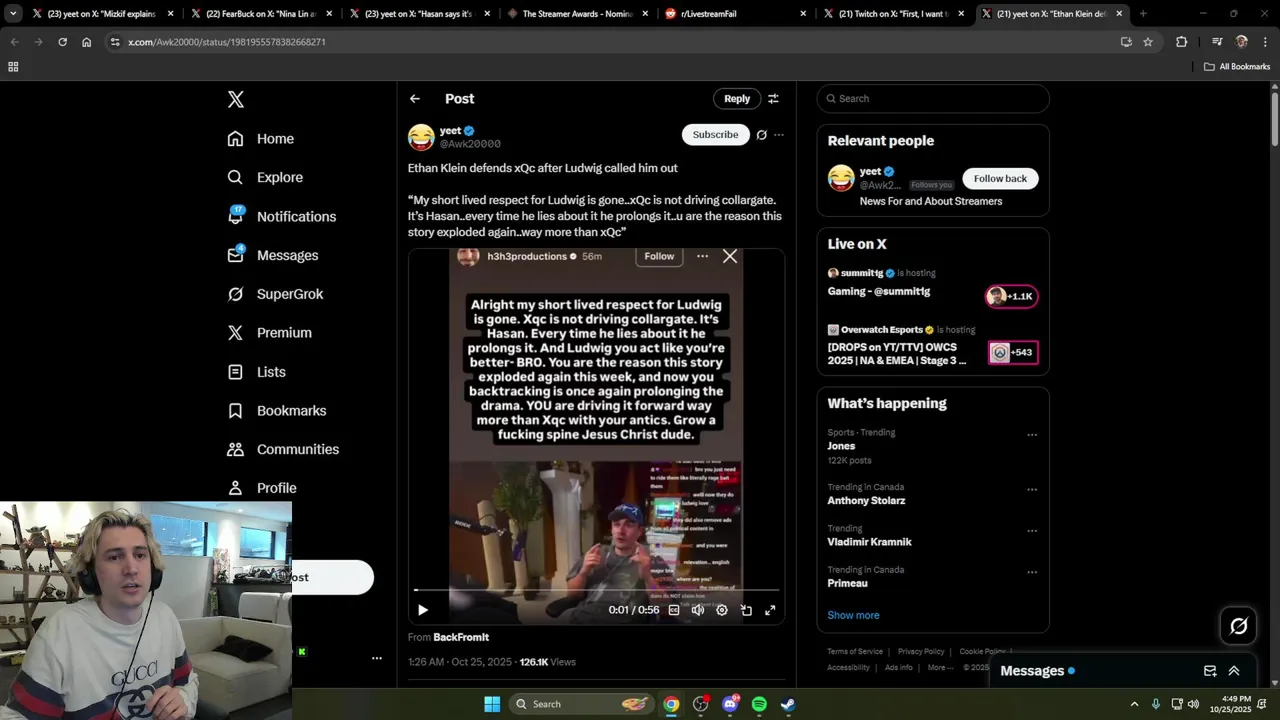Open the Explore page
Screen dimensions: 1280x720
tap(265, 177)
